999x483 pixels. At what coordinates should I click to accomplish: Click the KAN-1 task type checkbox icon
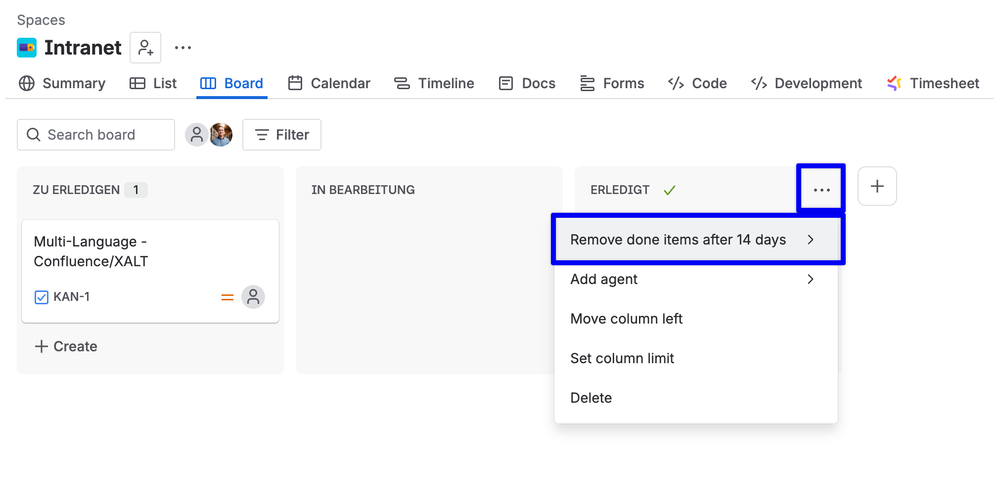[41, 297]
